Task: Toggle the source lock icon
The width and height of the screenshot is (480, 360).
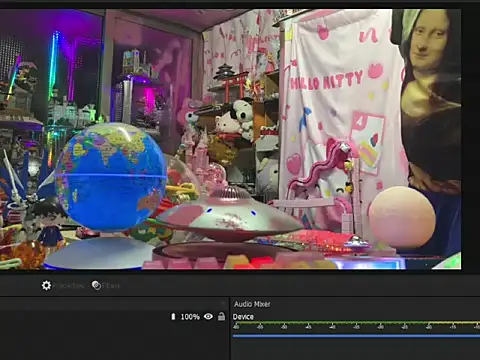Action: coord(221,316)
